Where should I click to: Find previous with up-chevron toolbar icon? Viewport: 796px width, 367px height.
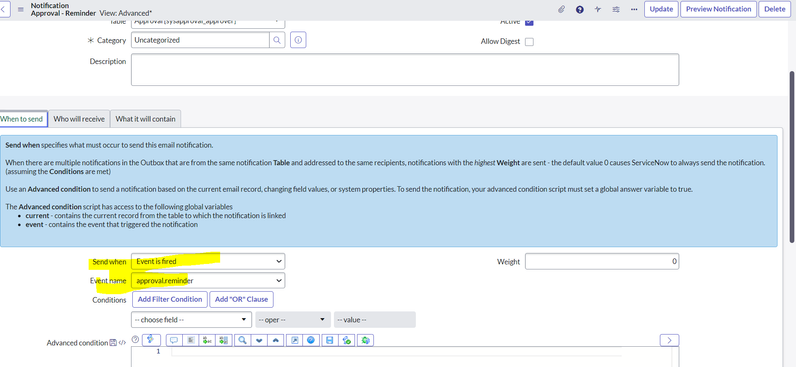click(x=276, y=340)
